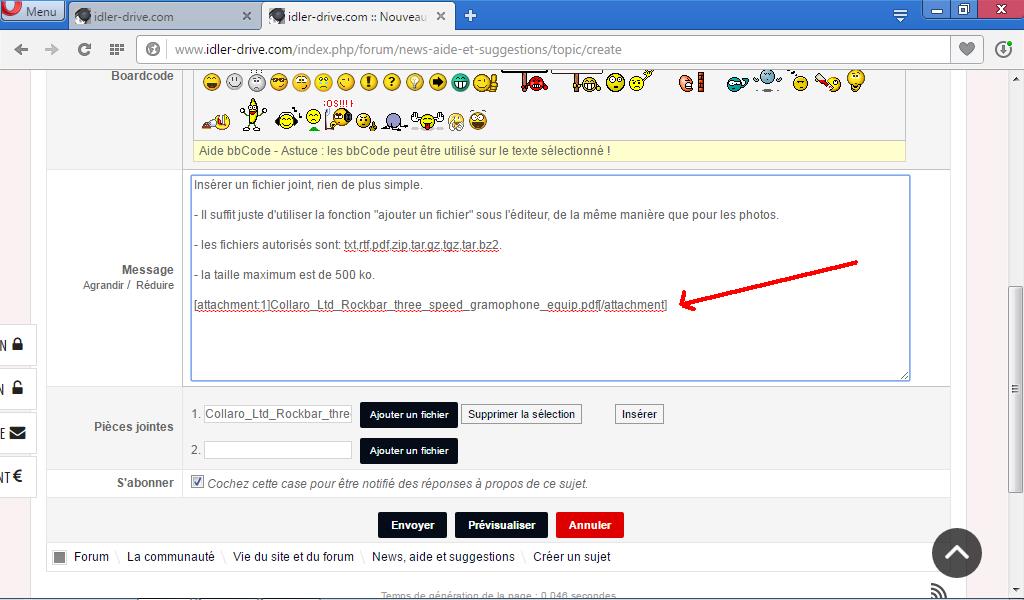Bookmark page with the heart icon
Image resolution: width=1024 pixels, height=600 pixels.
[966, 49]
